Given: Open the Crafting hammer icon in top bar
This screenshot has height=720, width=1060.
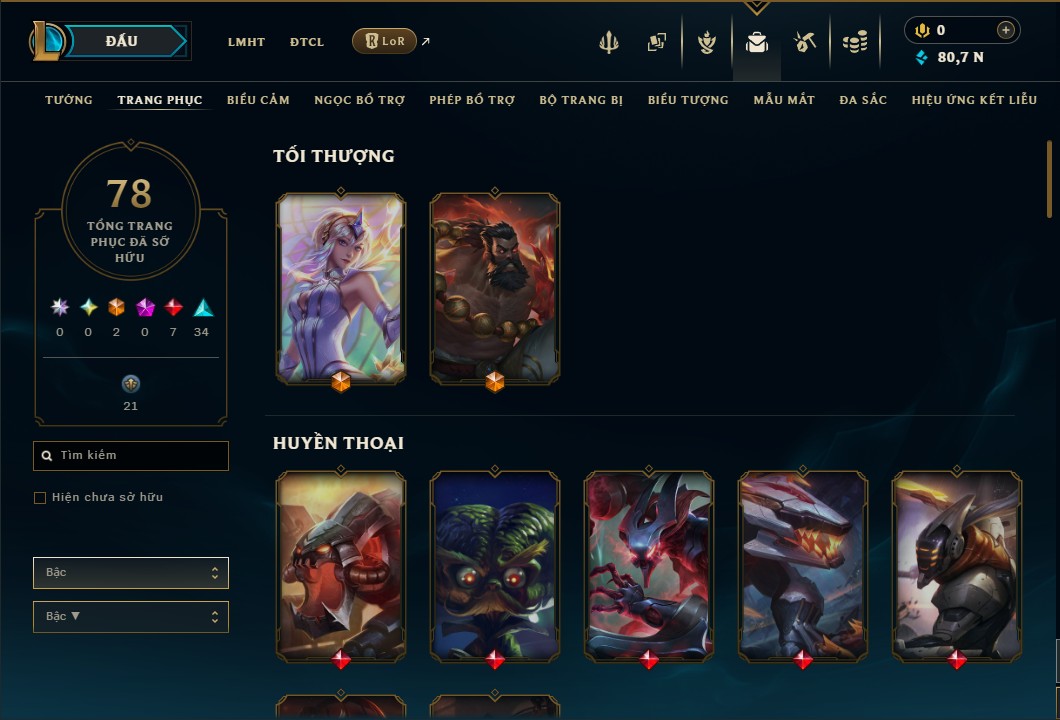Looking at the screenshot, I should (805, 42).
